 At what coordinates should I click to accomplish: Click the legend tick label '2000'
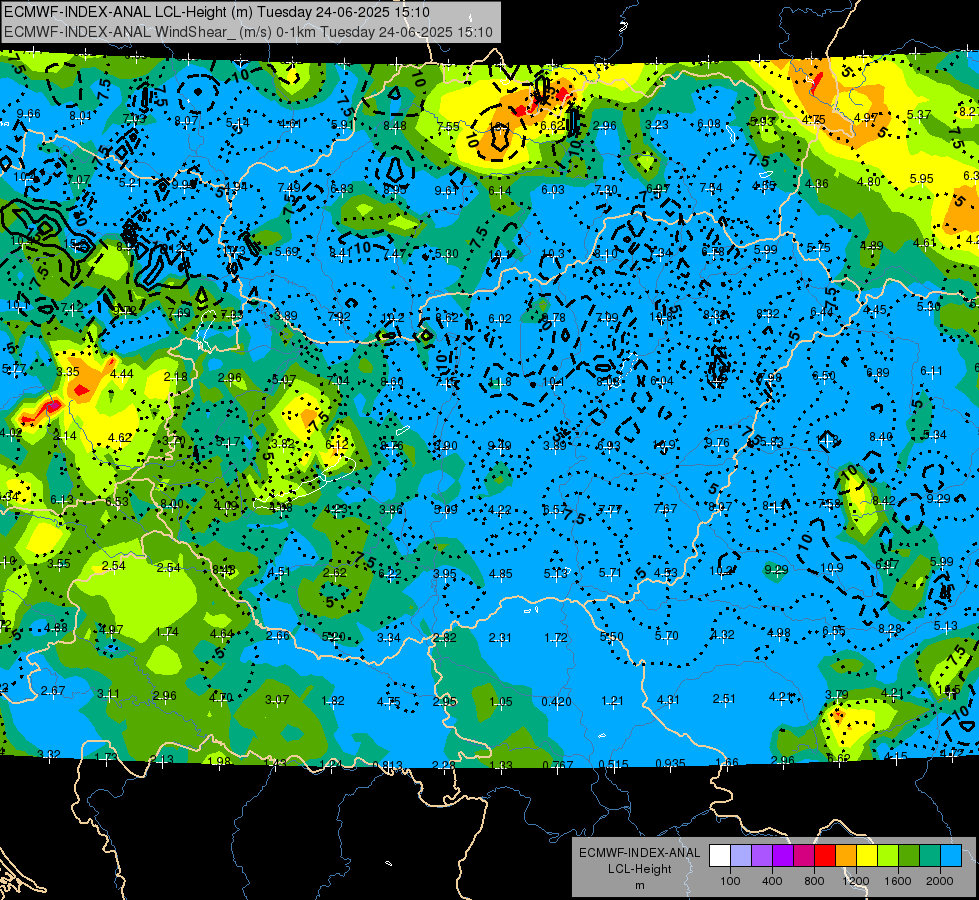point(939,881)
